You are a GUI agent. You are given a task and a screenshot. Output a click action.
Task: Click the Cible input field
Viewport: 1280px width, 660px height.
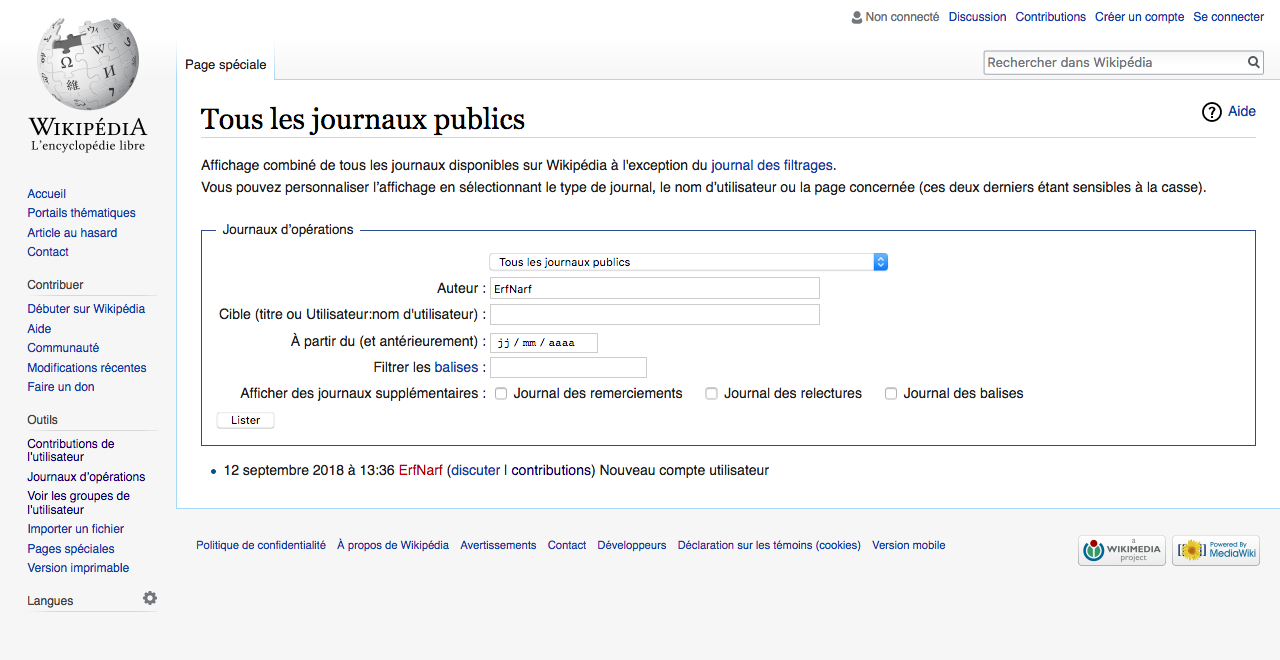(655, 314)
